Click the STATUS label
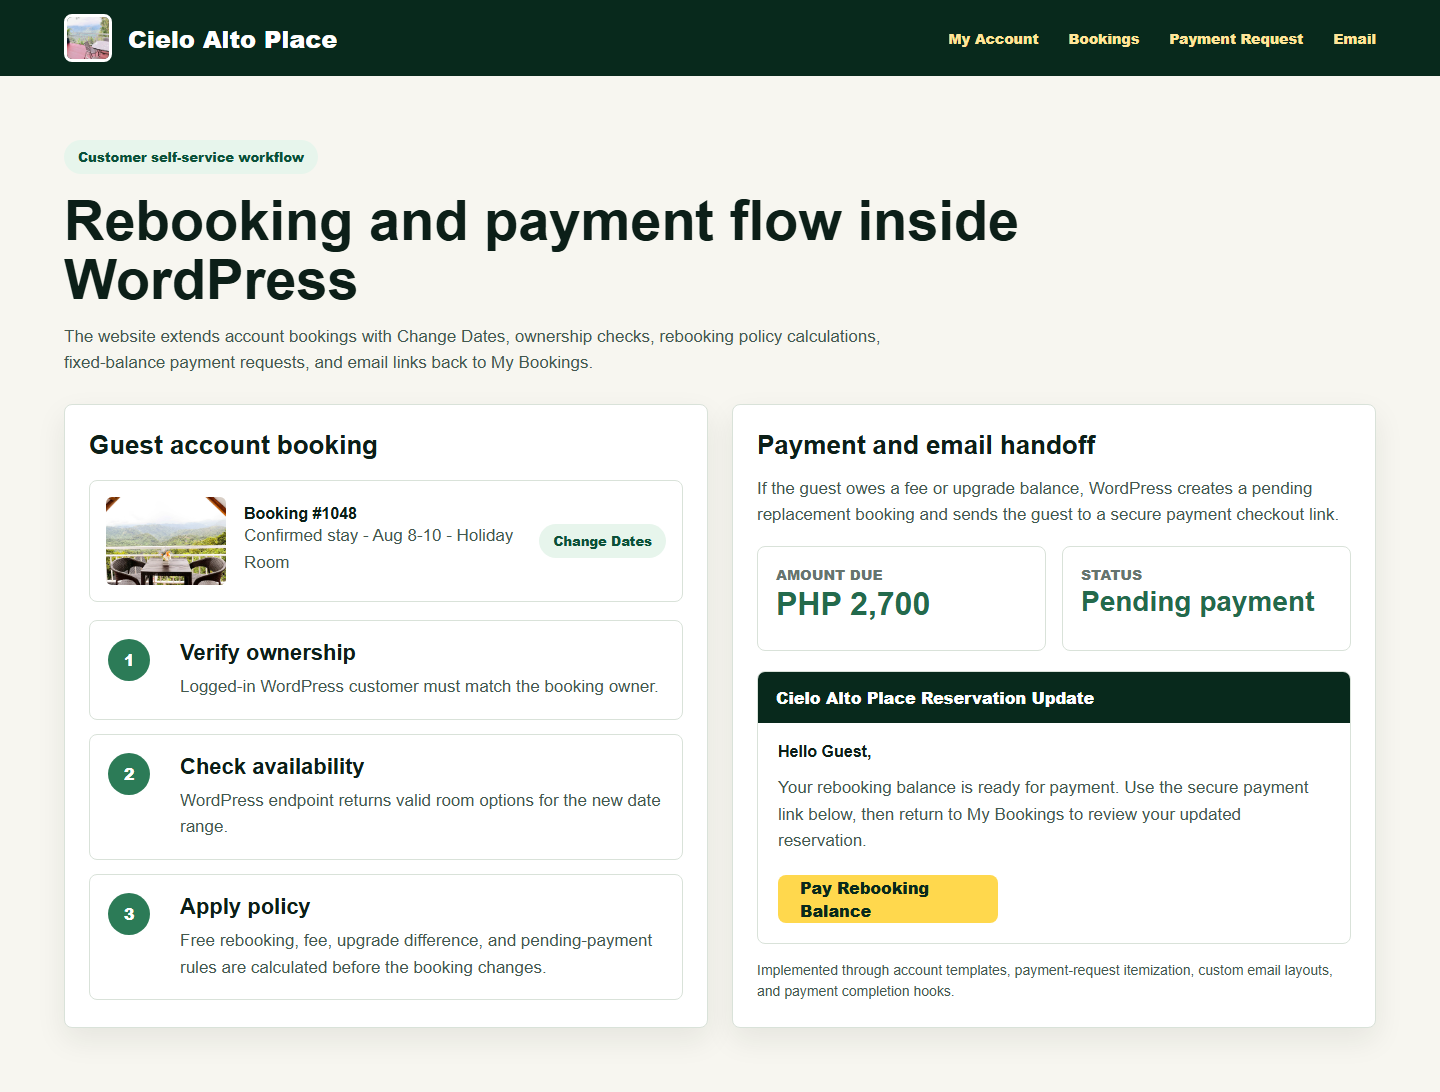Image resolution: width=1440 pixels, height=1092 pixels. (x=1111, y=575)
